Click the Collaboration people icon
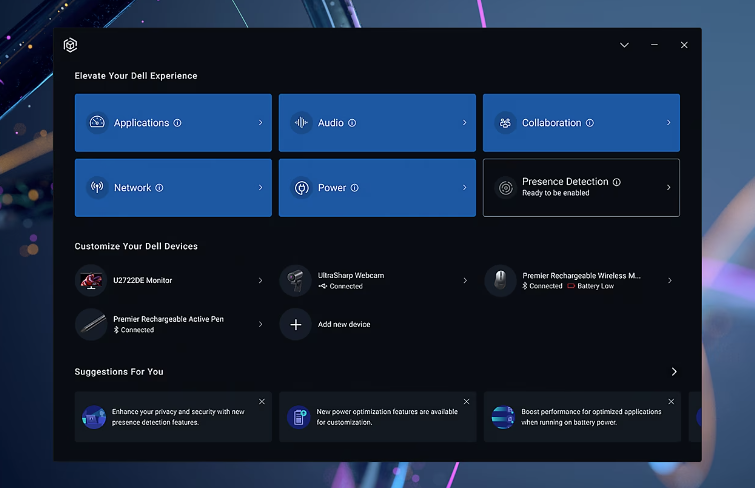 tap(506, 123)
